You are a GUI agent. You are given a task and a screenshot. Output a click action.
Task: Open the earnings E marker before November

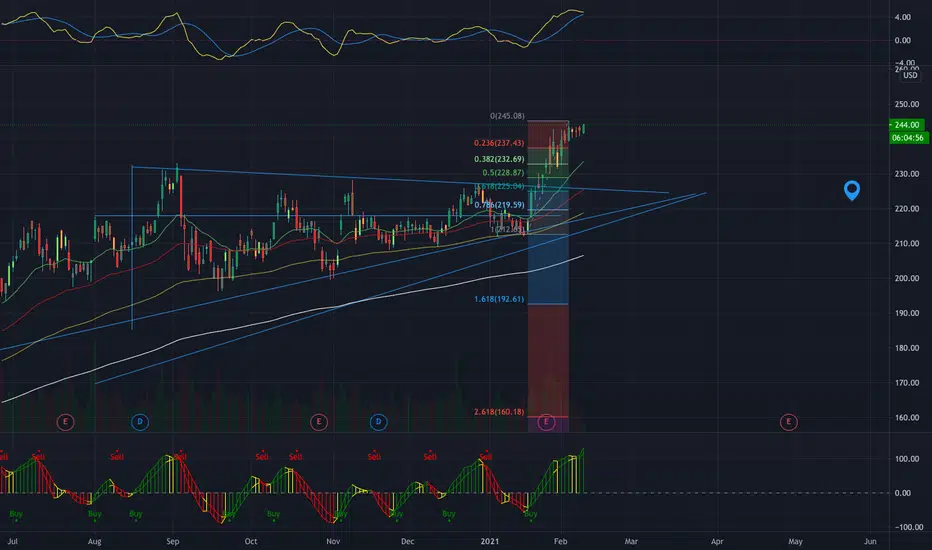(x=319, y=422)
